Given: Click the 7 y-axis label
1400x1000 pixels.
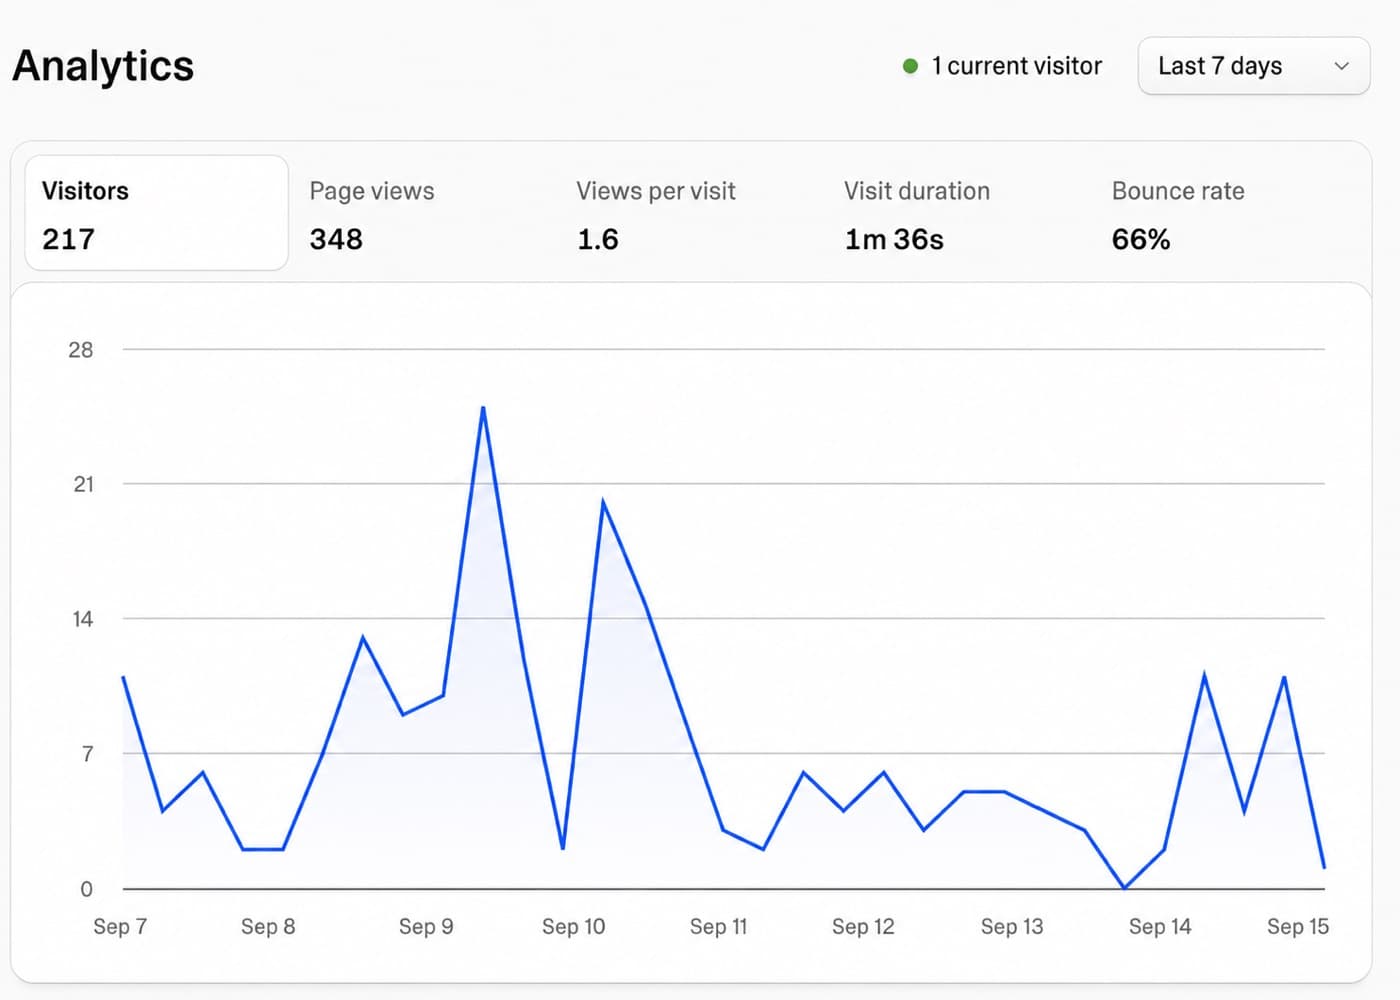Looking at the screenshot, I should click(88, 754).
